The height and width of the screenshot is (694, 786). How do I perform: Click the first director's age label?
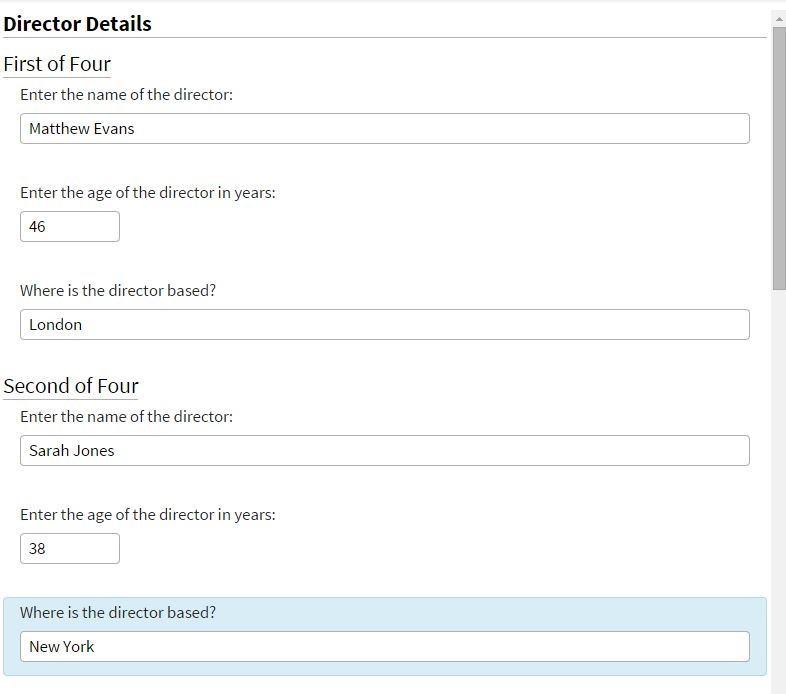tap(147, 193)
